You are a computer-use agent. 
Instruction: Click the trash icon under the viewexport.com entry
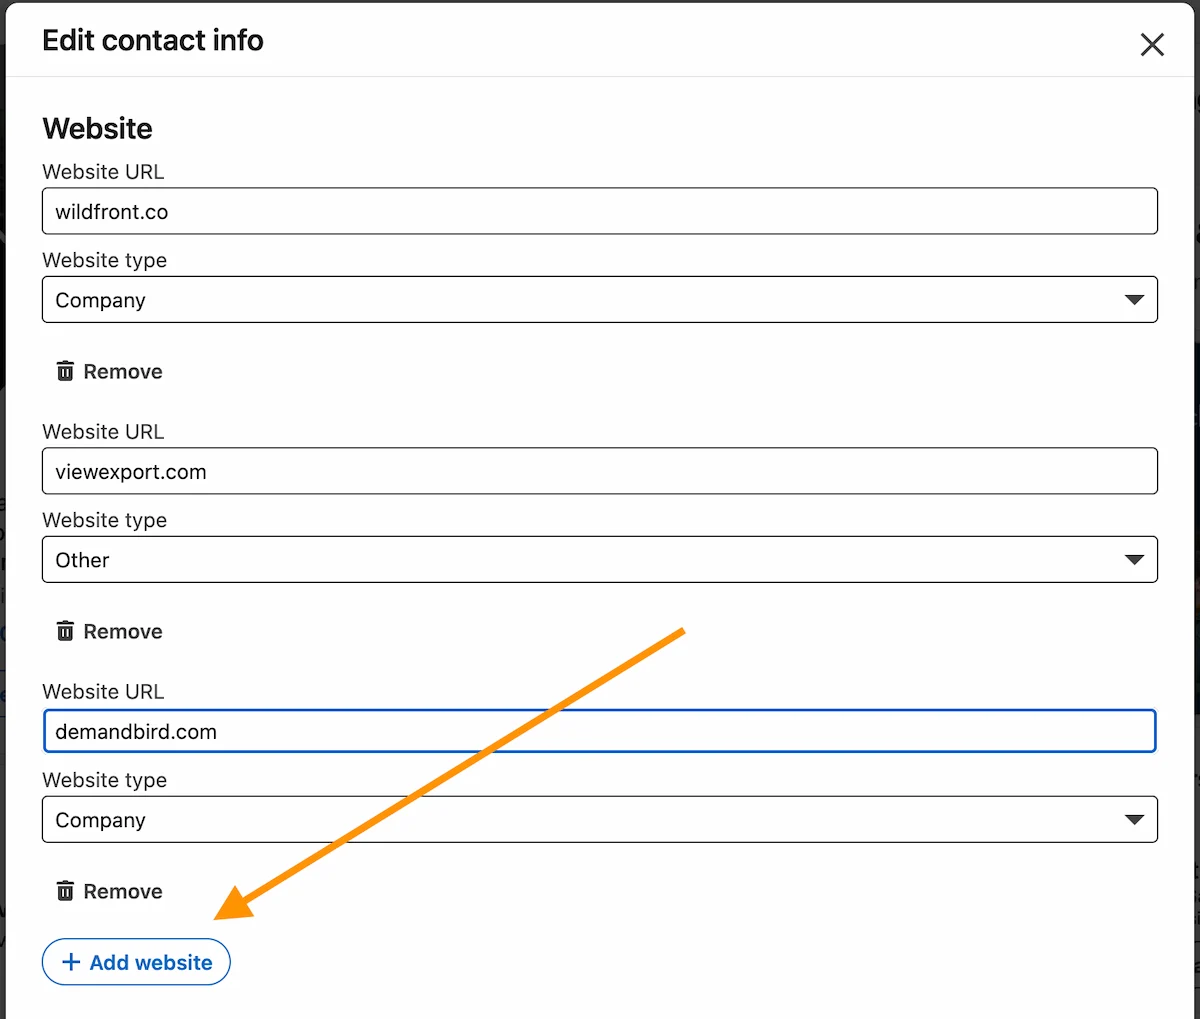65,631
